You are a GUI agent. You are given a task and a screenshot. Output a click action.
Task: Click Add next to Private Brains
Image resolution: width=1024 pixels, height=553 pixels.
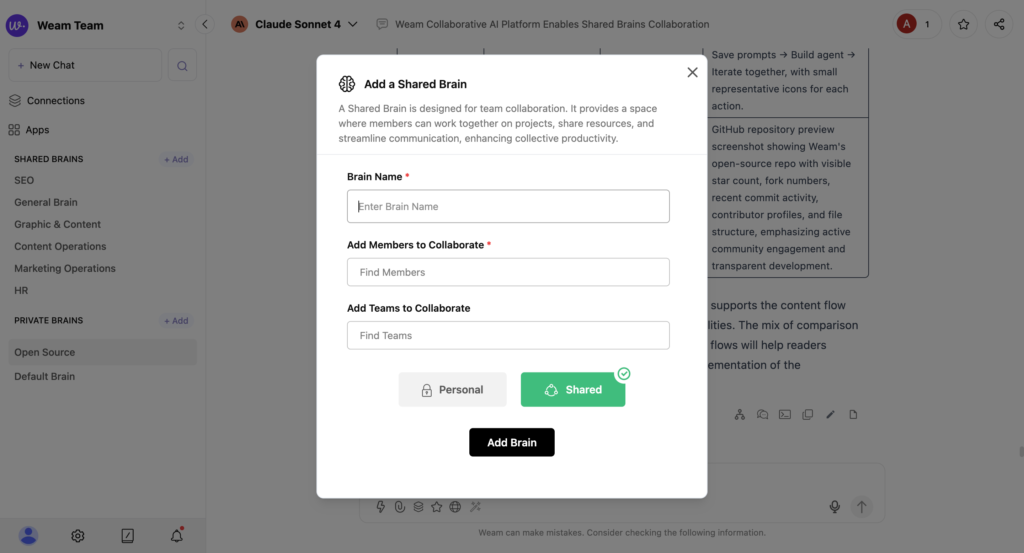point(176,321)
